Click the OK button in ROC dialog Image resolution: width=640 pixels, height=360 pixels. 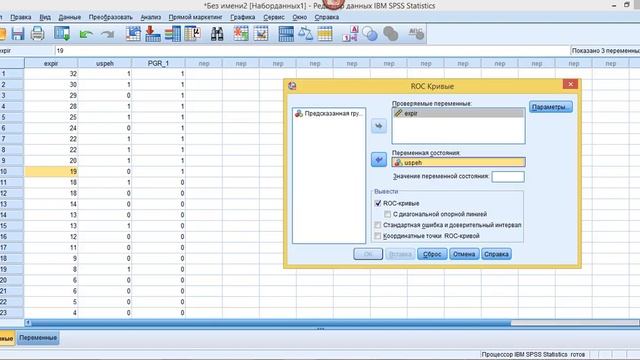368,254
